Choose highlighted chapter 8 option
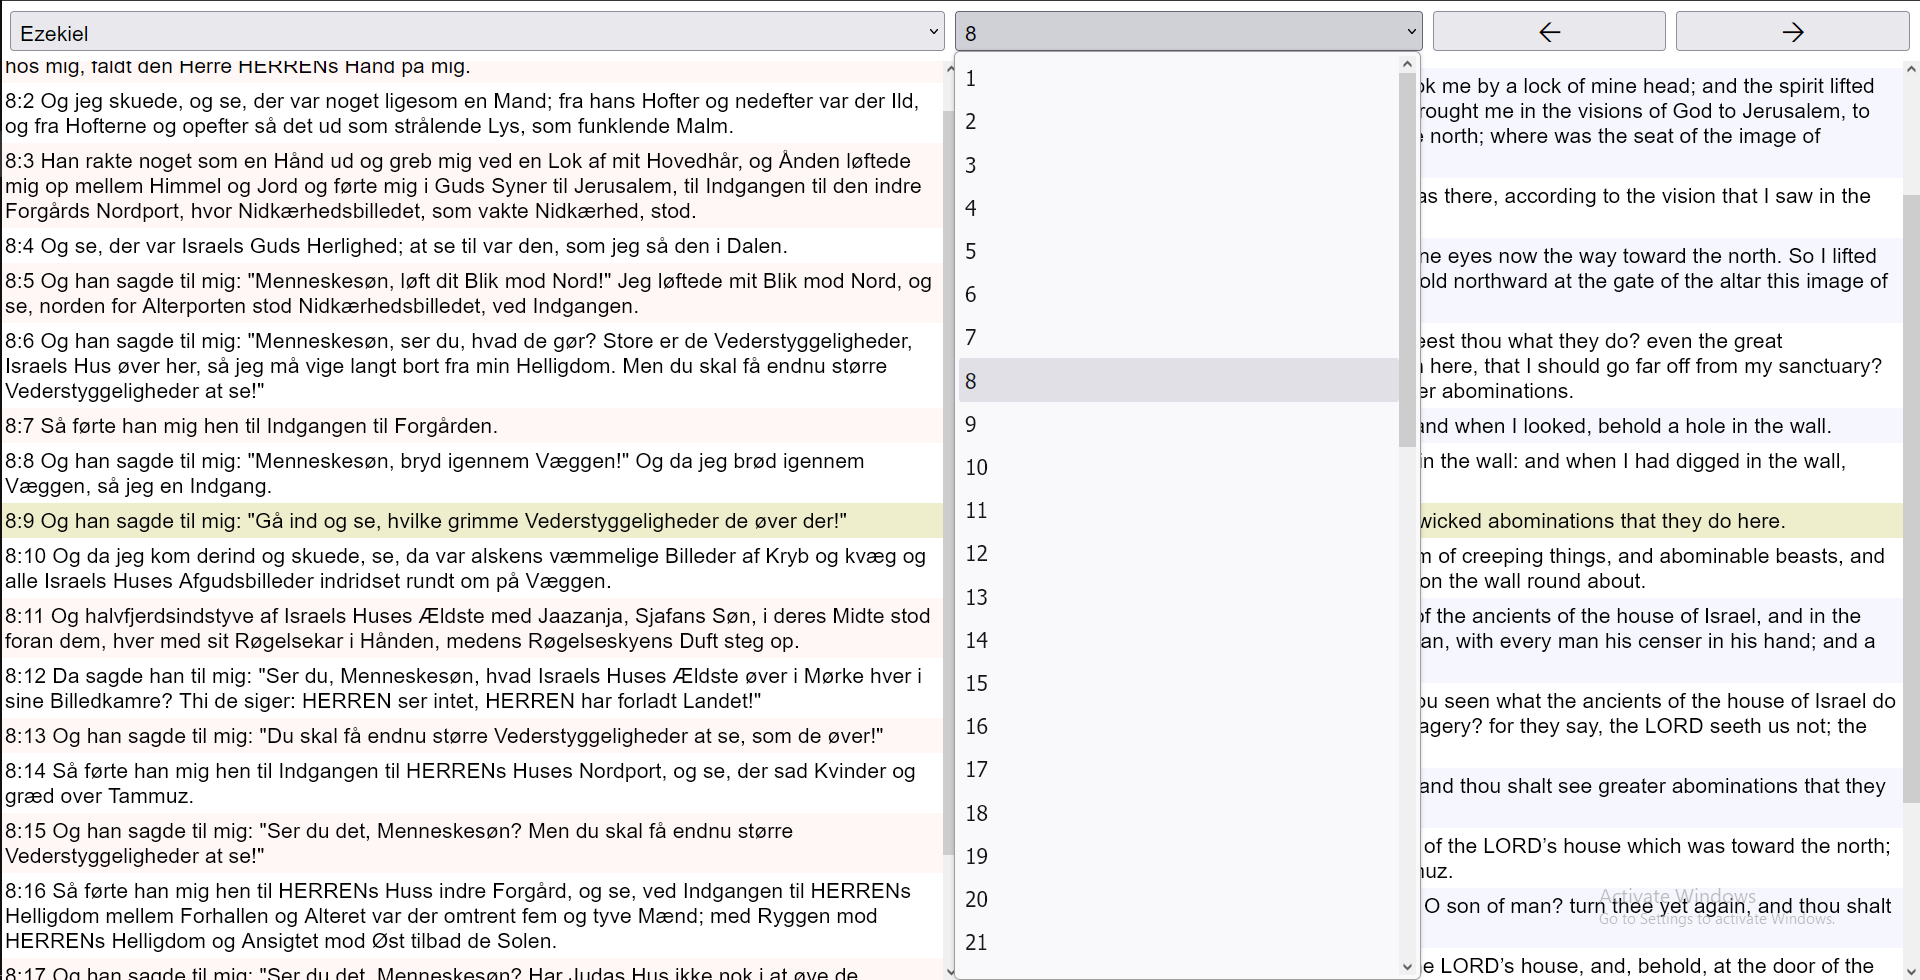 (1178, 381)
